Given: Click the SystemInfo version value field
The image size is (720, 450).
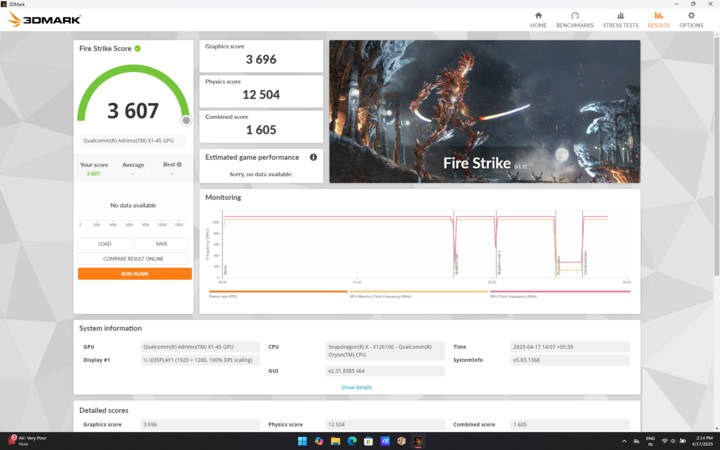Looking at the screenshot, I should 570,360.
